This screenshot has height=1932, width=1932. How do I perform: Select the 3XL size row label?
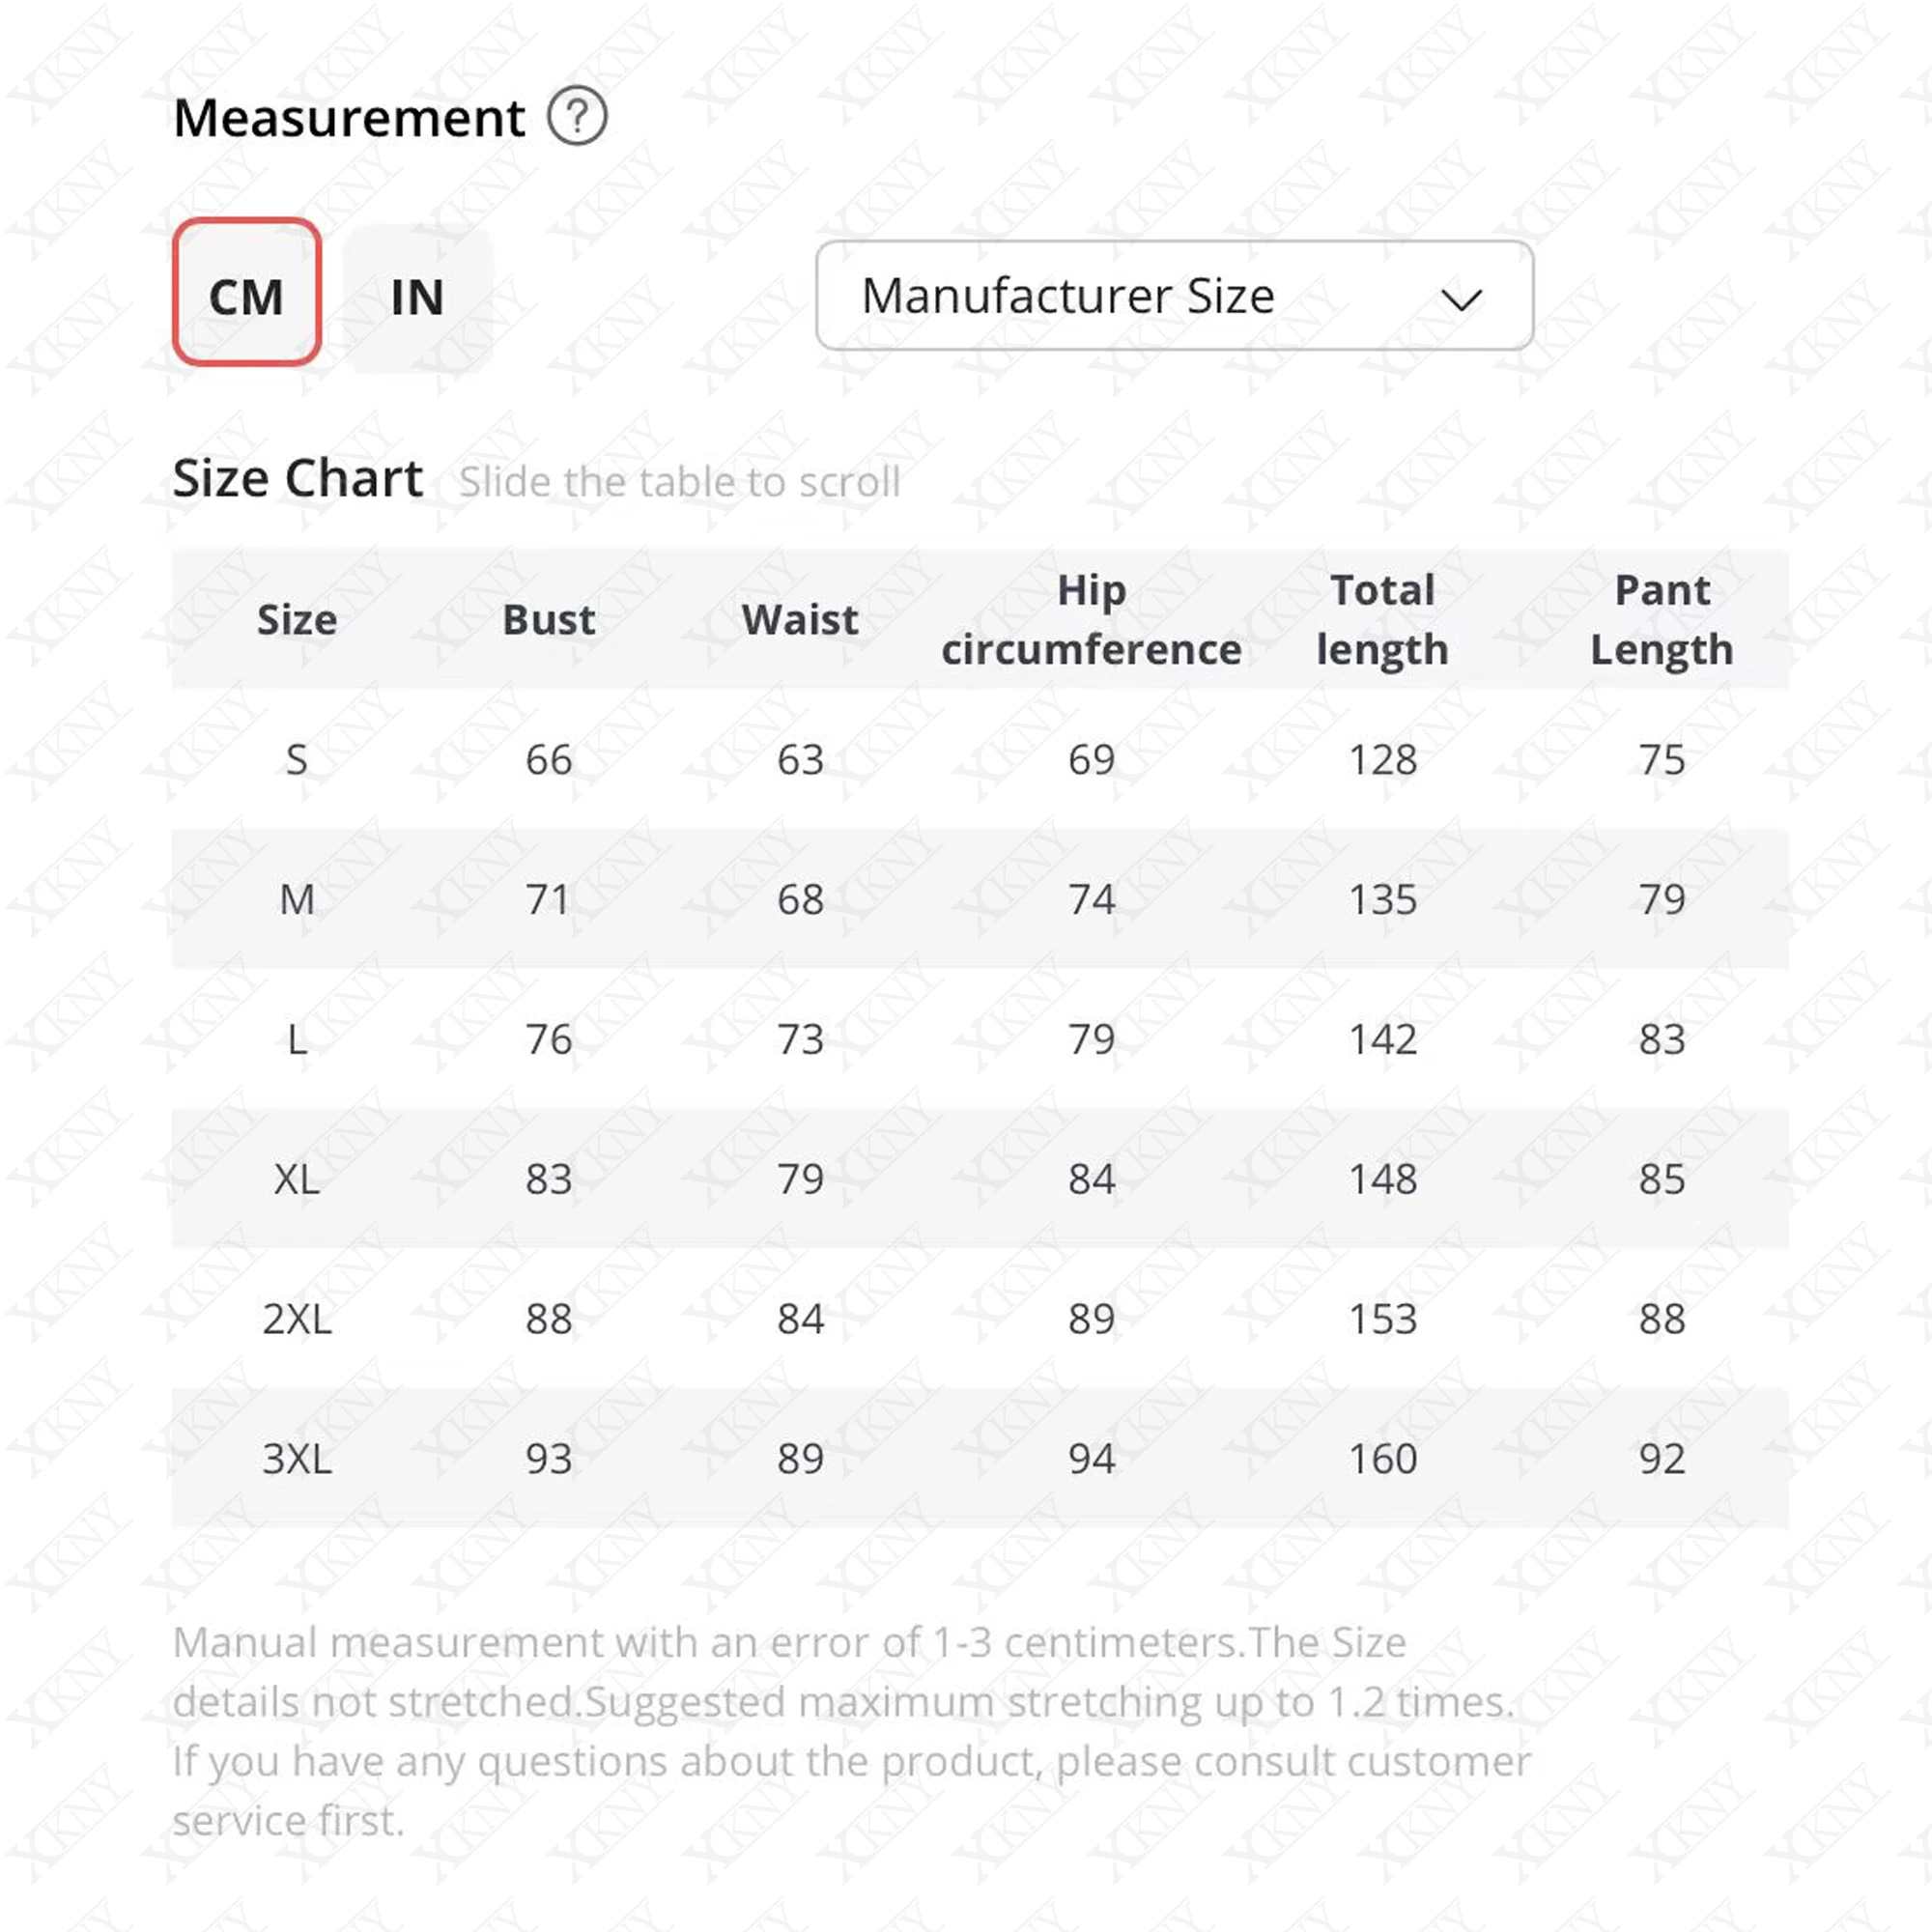(297, 1460)
